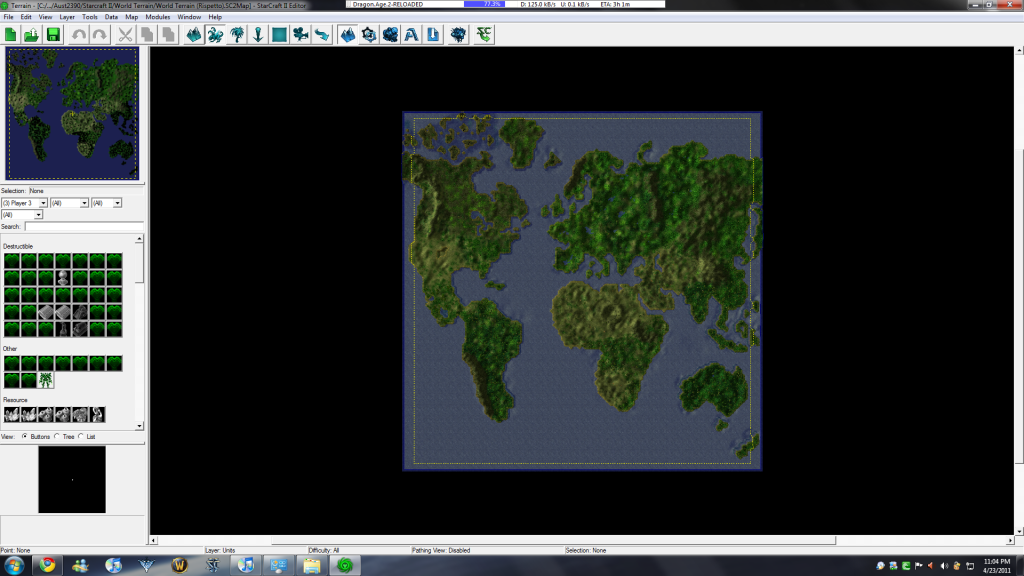
Task: Open the Layer menu
Action: pos(67,17)
